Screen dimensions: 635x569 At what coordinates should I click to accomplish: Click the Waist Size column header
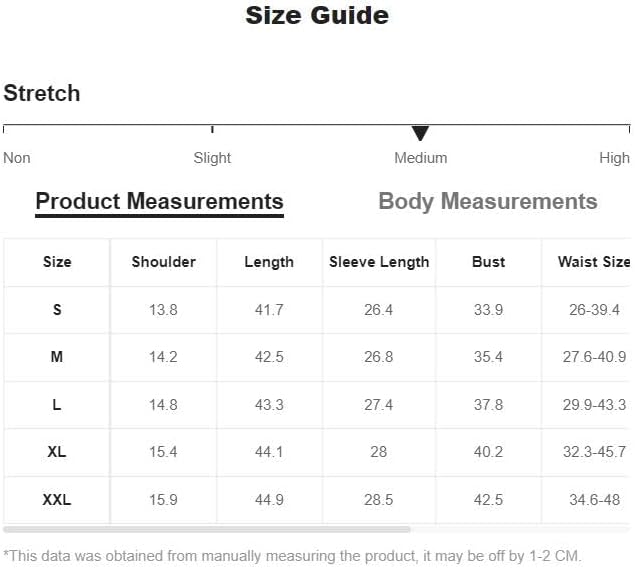coord(594,262)
